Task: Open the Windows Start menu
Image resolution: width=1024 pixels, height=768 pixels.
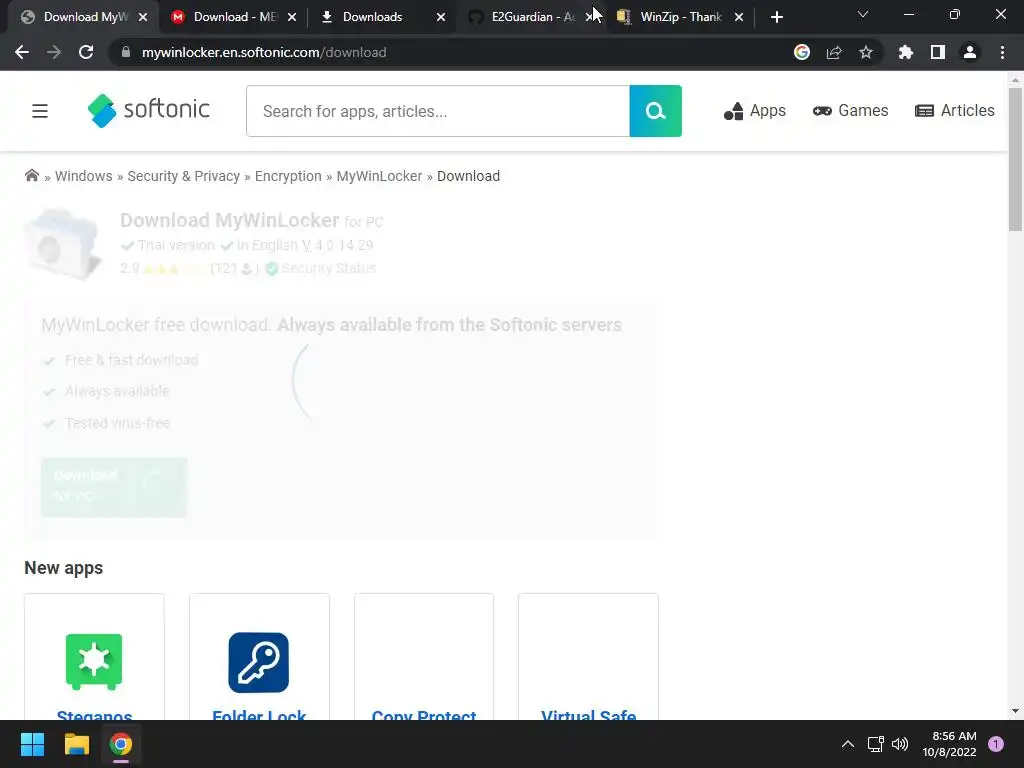Action: pyautogui.click(x=32, y=744)
